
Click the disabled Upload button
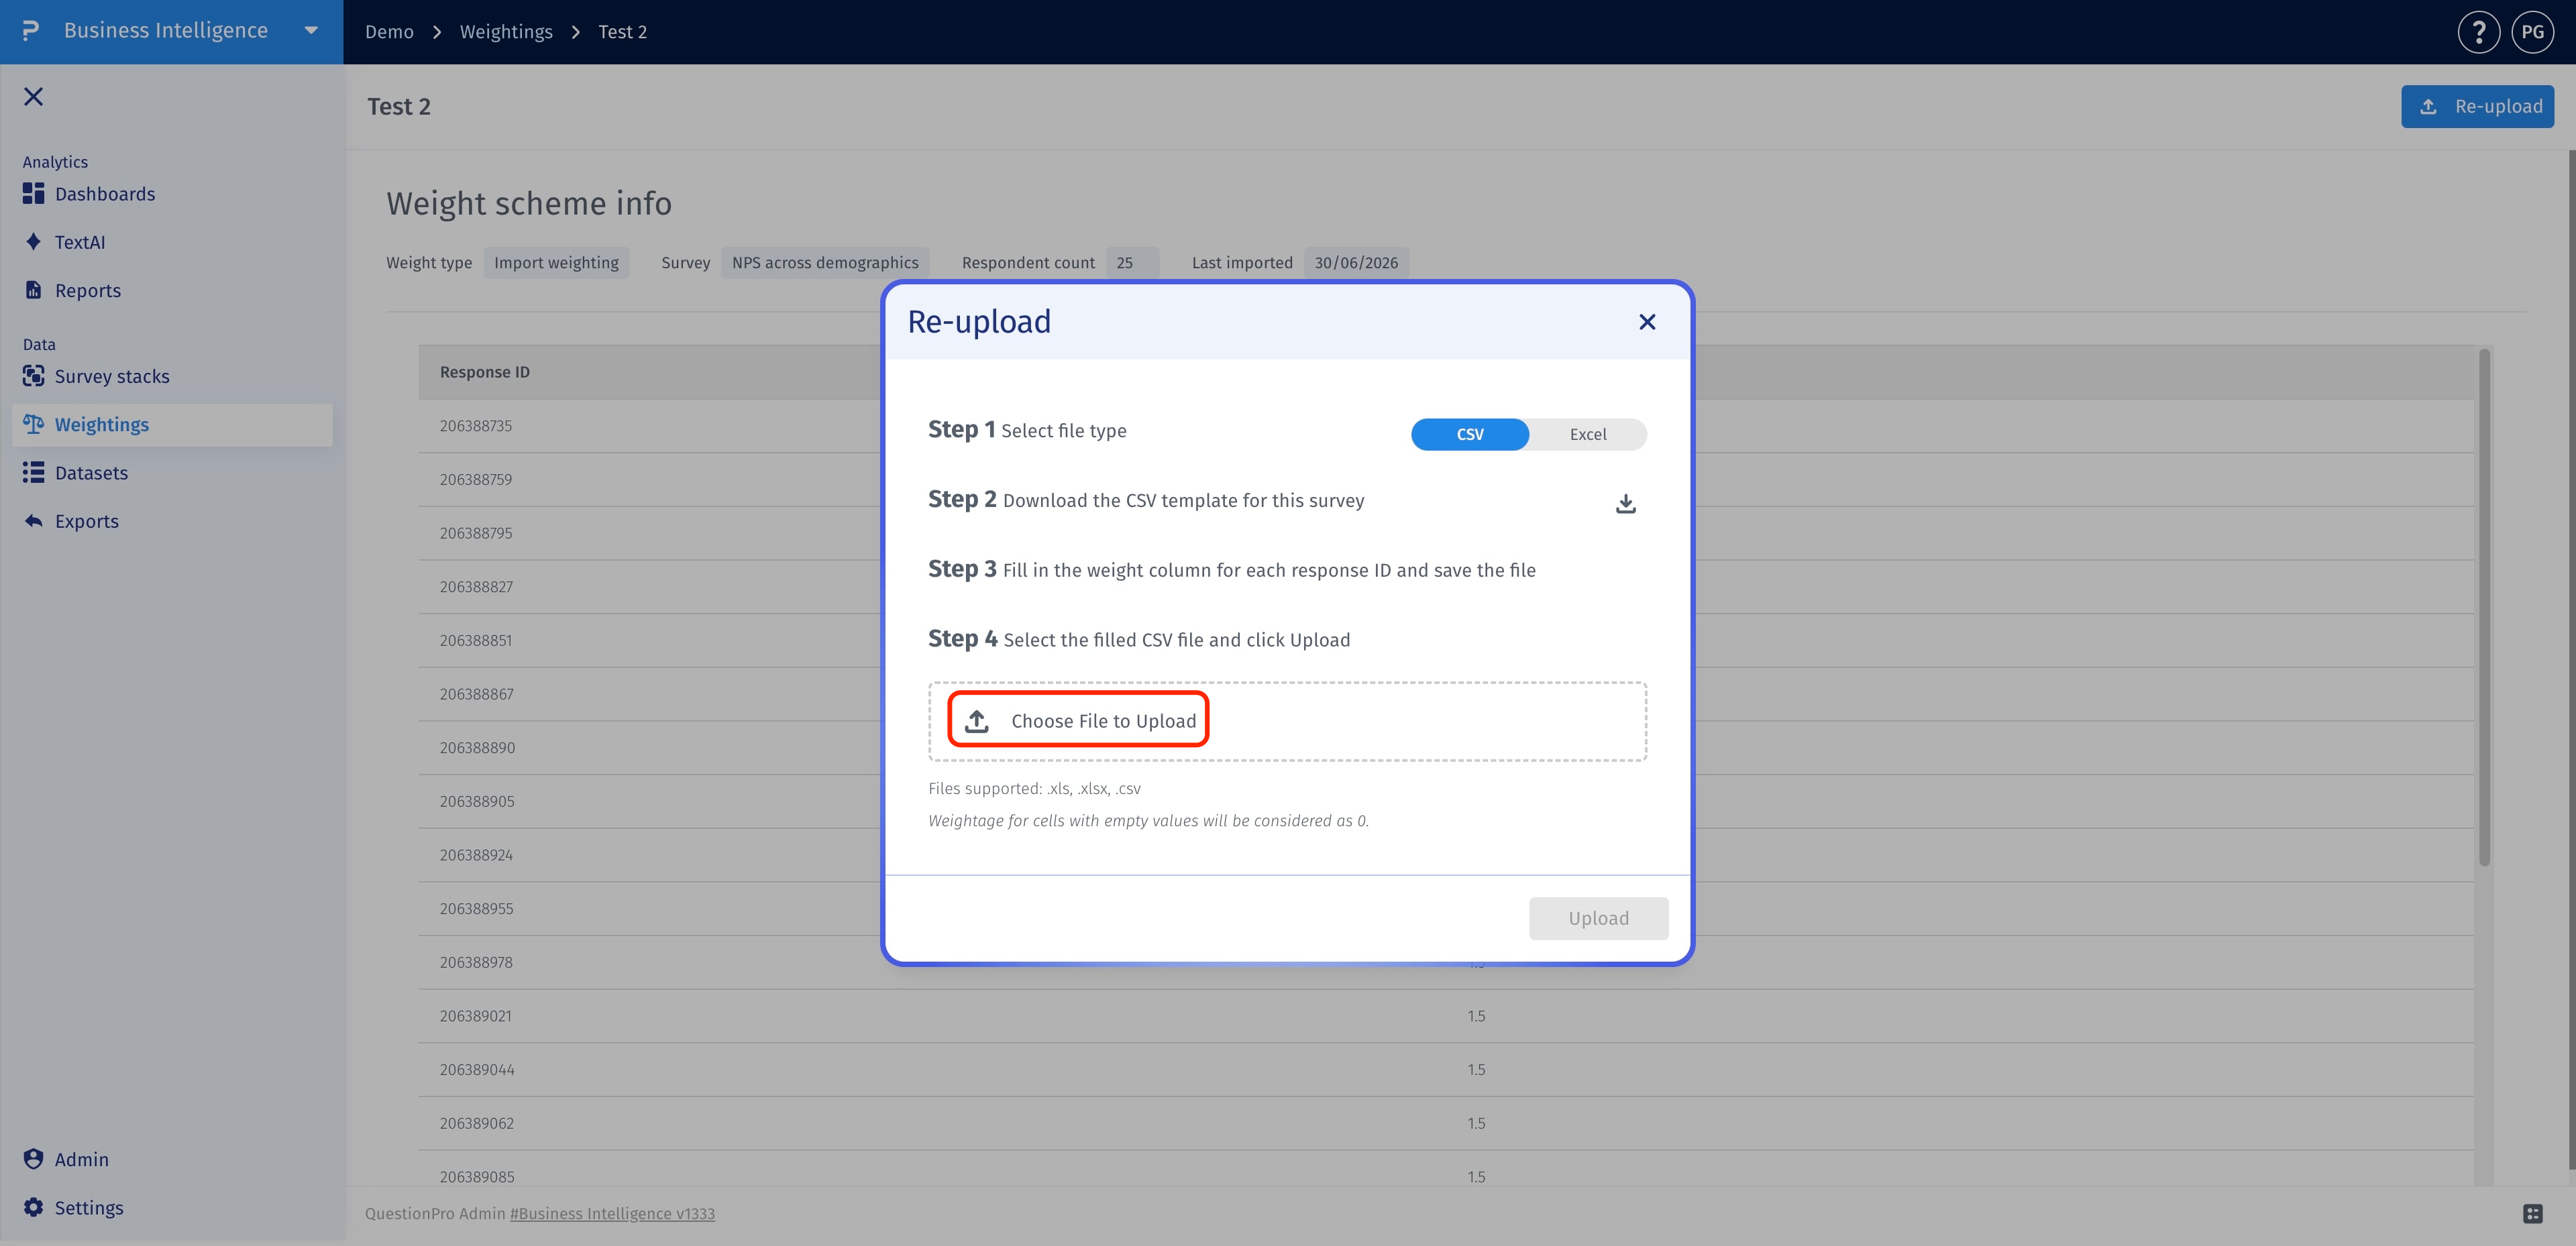click(1598, 918)
